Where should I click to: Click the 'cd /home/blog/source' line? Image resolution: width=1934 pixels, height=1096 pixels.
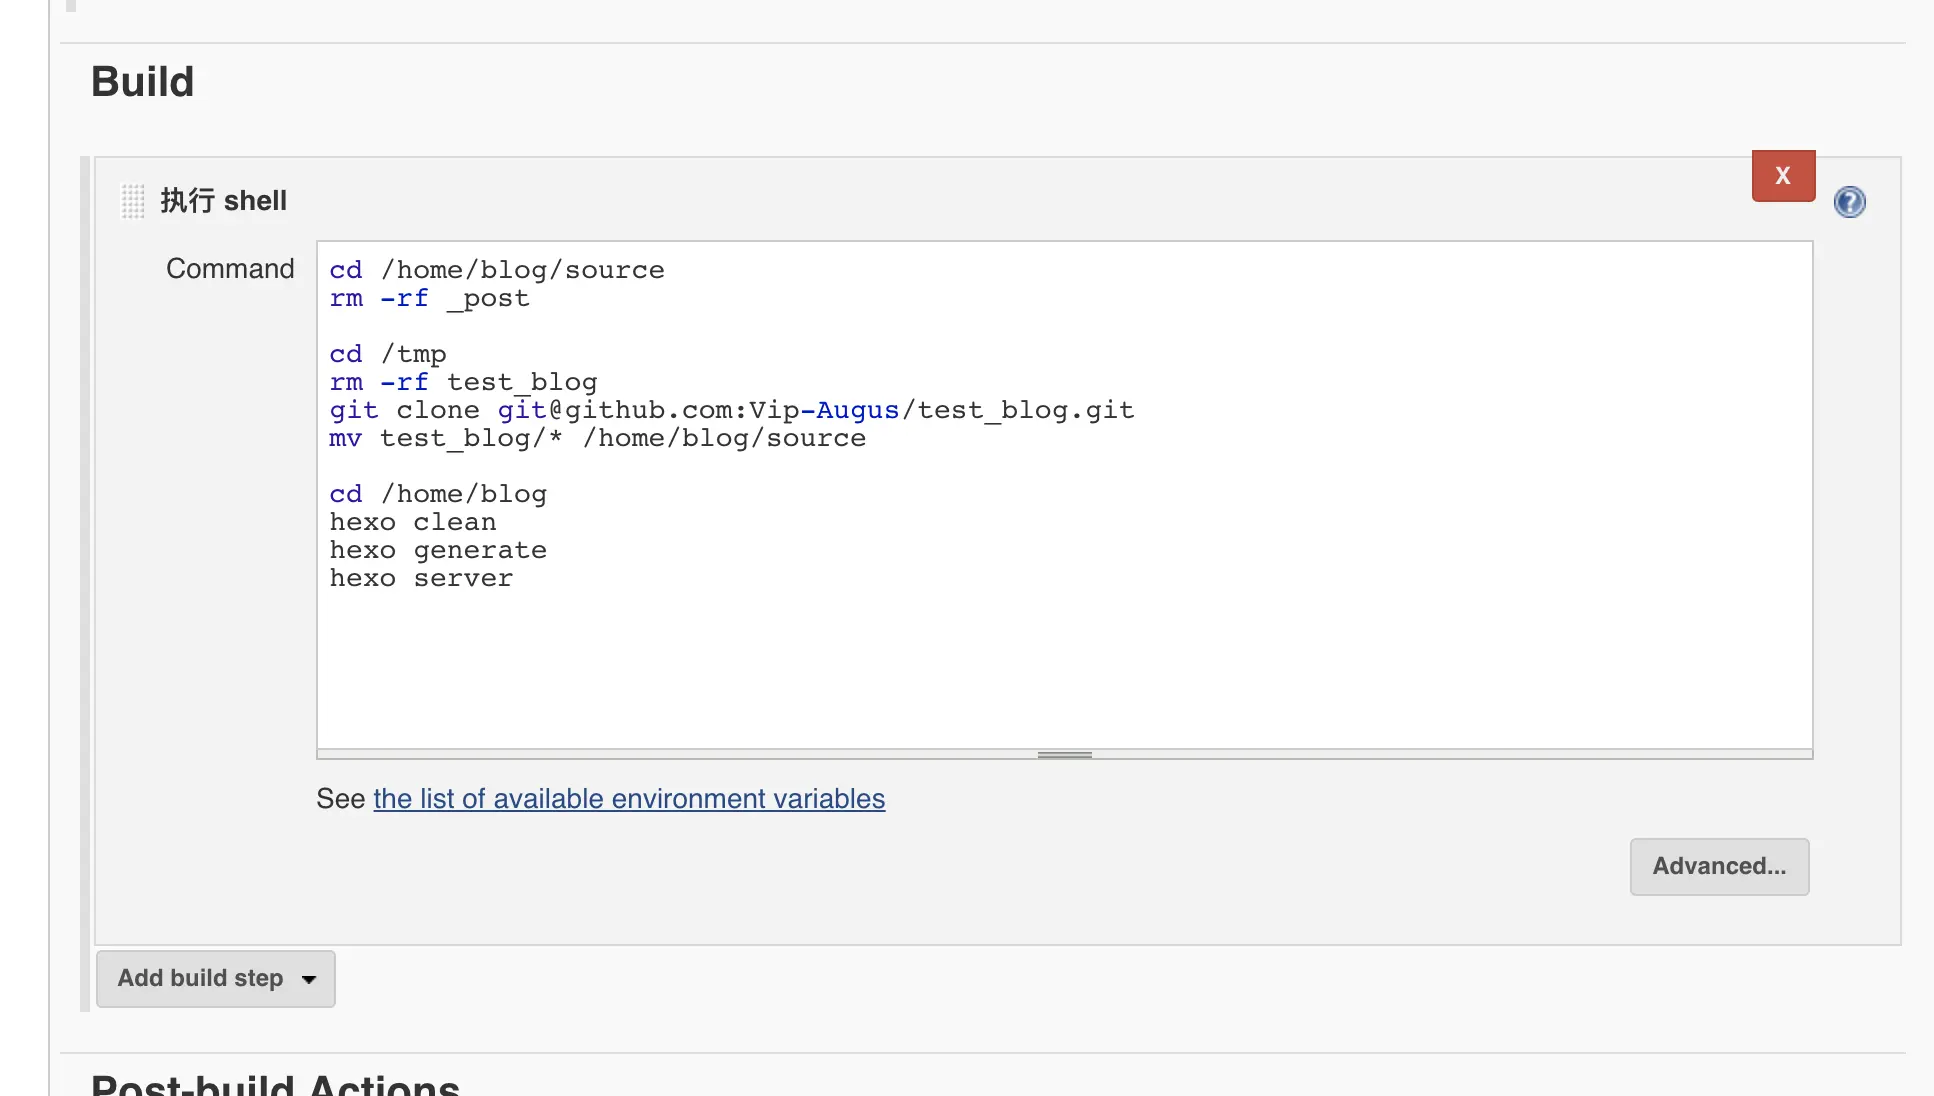click(497, 270)
